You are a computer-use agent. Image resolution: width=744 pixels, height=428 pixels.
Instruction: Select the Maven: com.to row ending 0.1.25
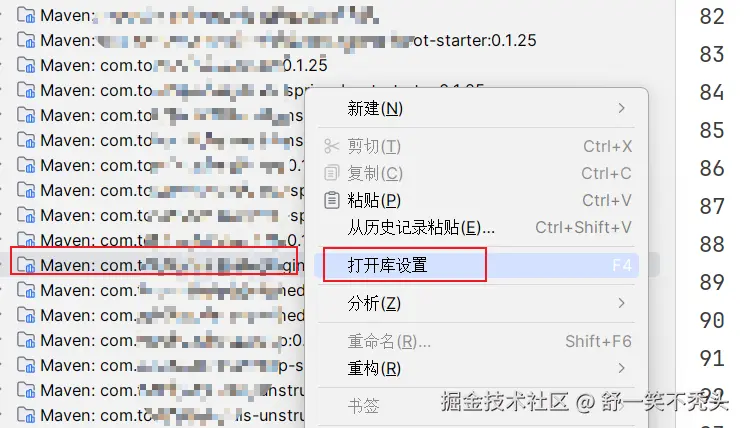click(172, 65)
